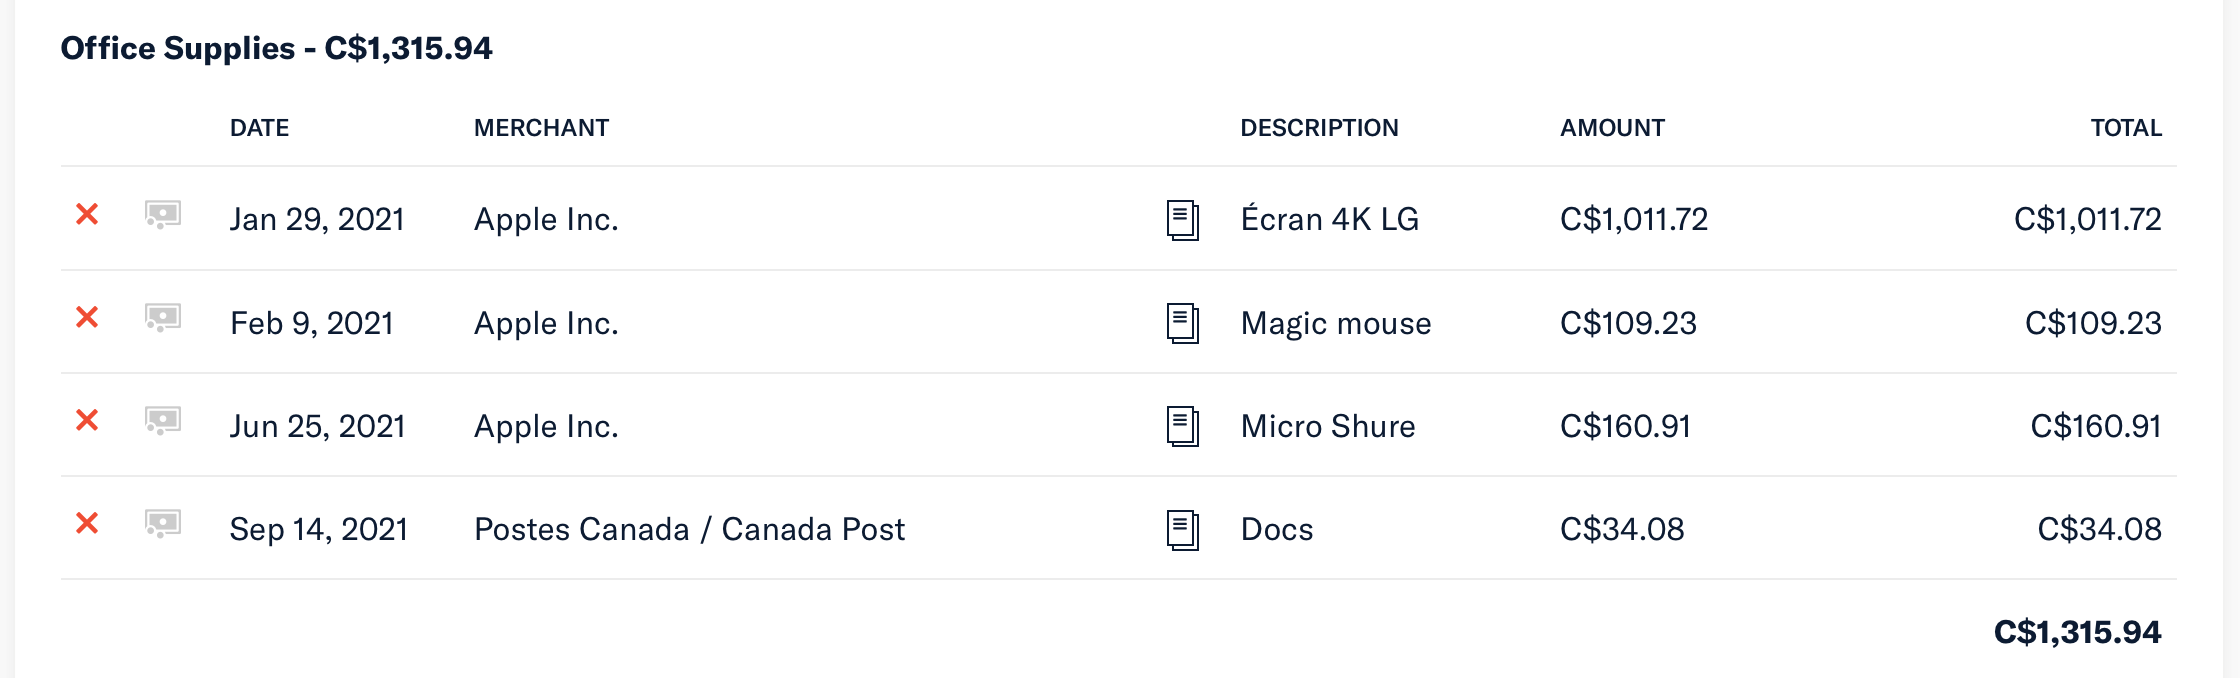Delete the Écran 4K LG expense
Image resolution: width=2240 pixels, height=678 pixels.
pos(87,214)
